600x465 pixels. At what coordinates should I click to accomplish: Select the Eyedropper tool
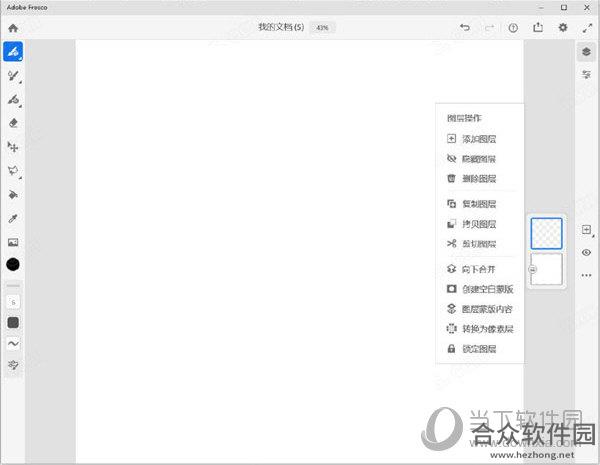[13, 219]
